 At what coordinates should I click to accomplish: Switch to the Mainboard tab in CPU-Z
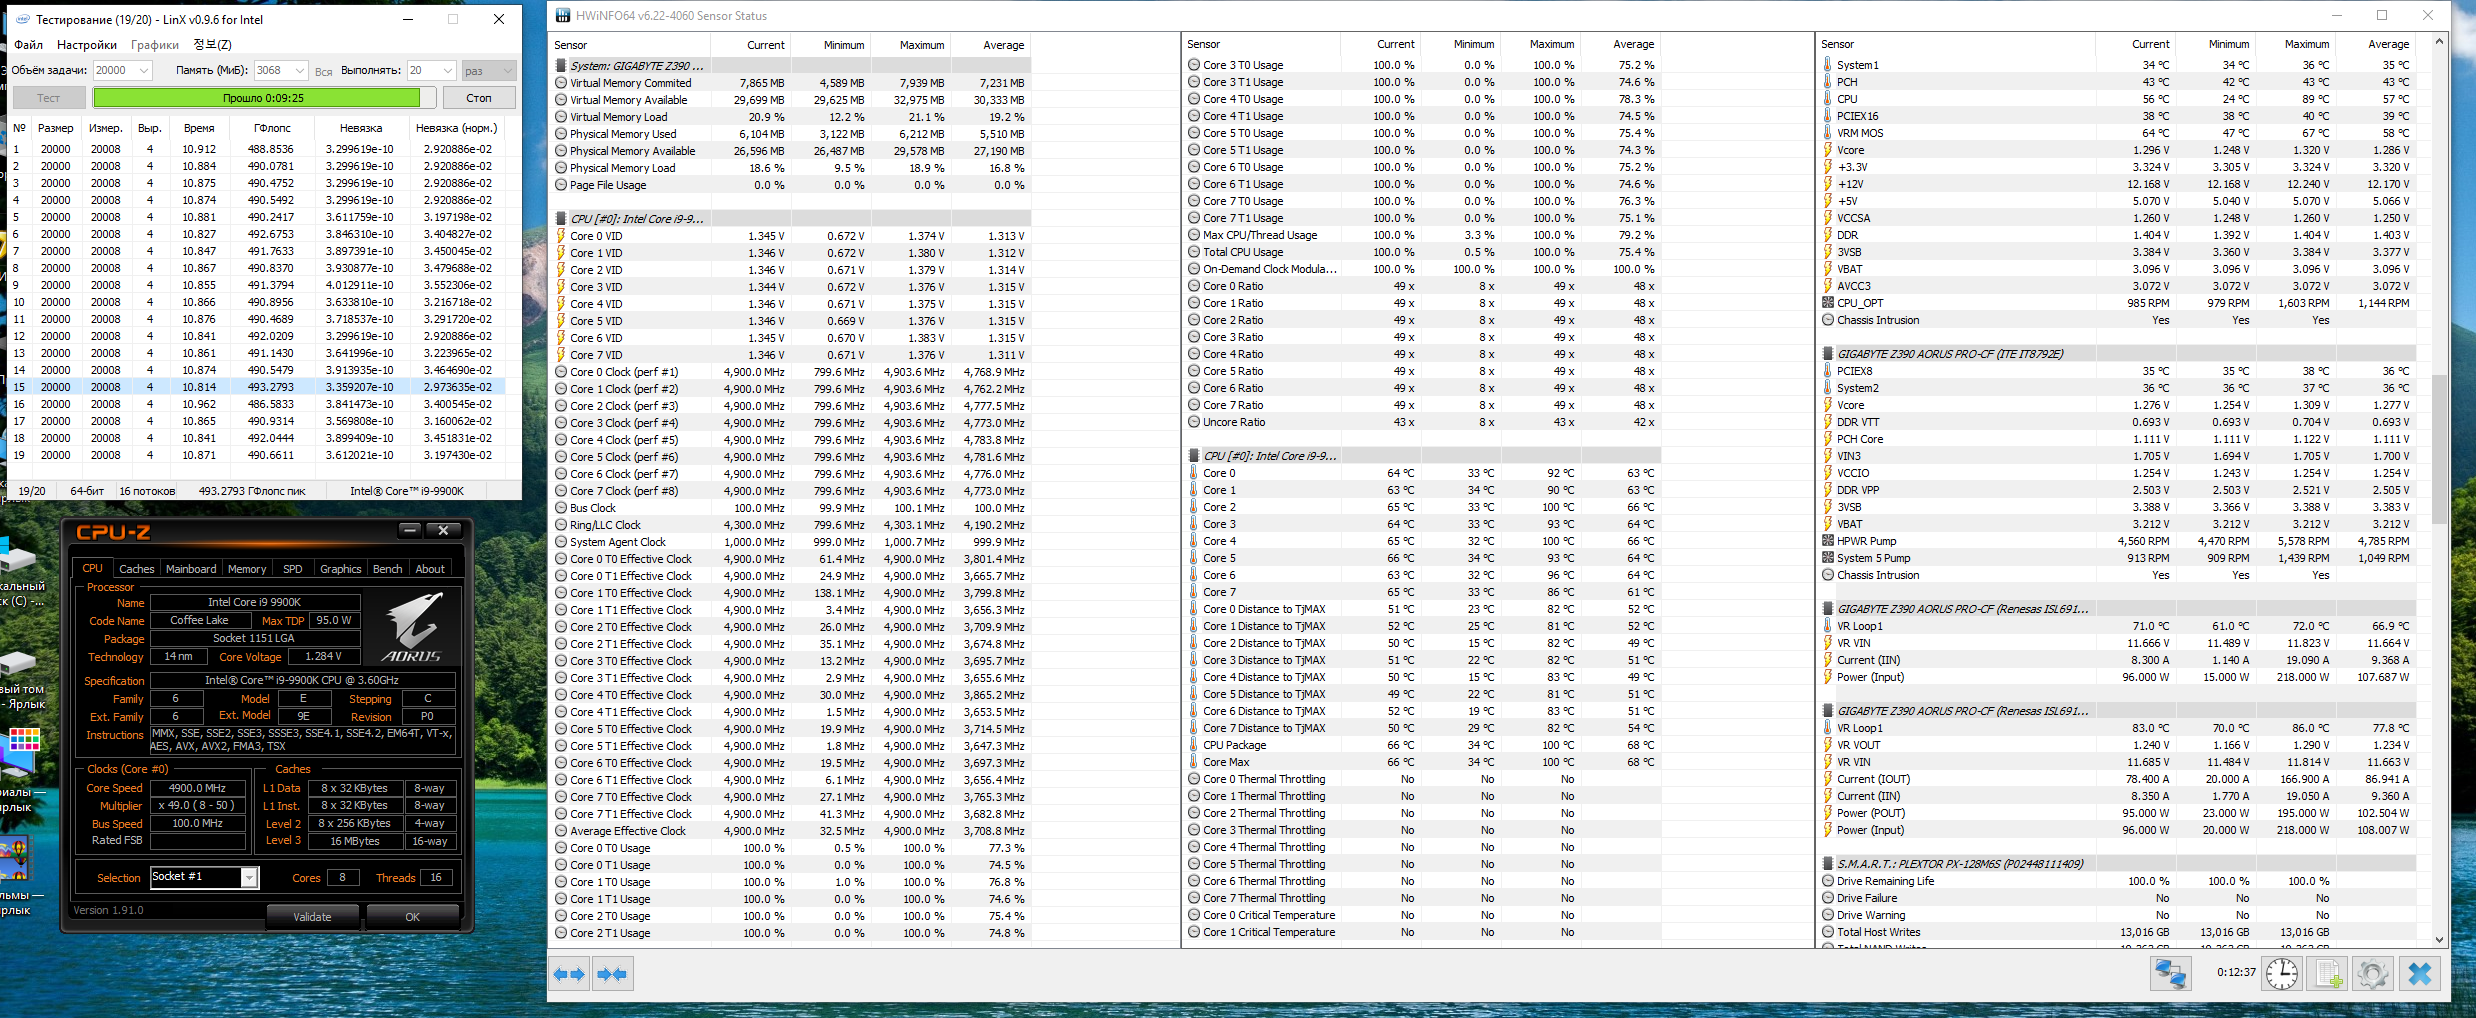pos(191,569)
